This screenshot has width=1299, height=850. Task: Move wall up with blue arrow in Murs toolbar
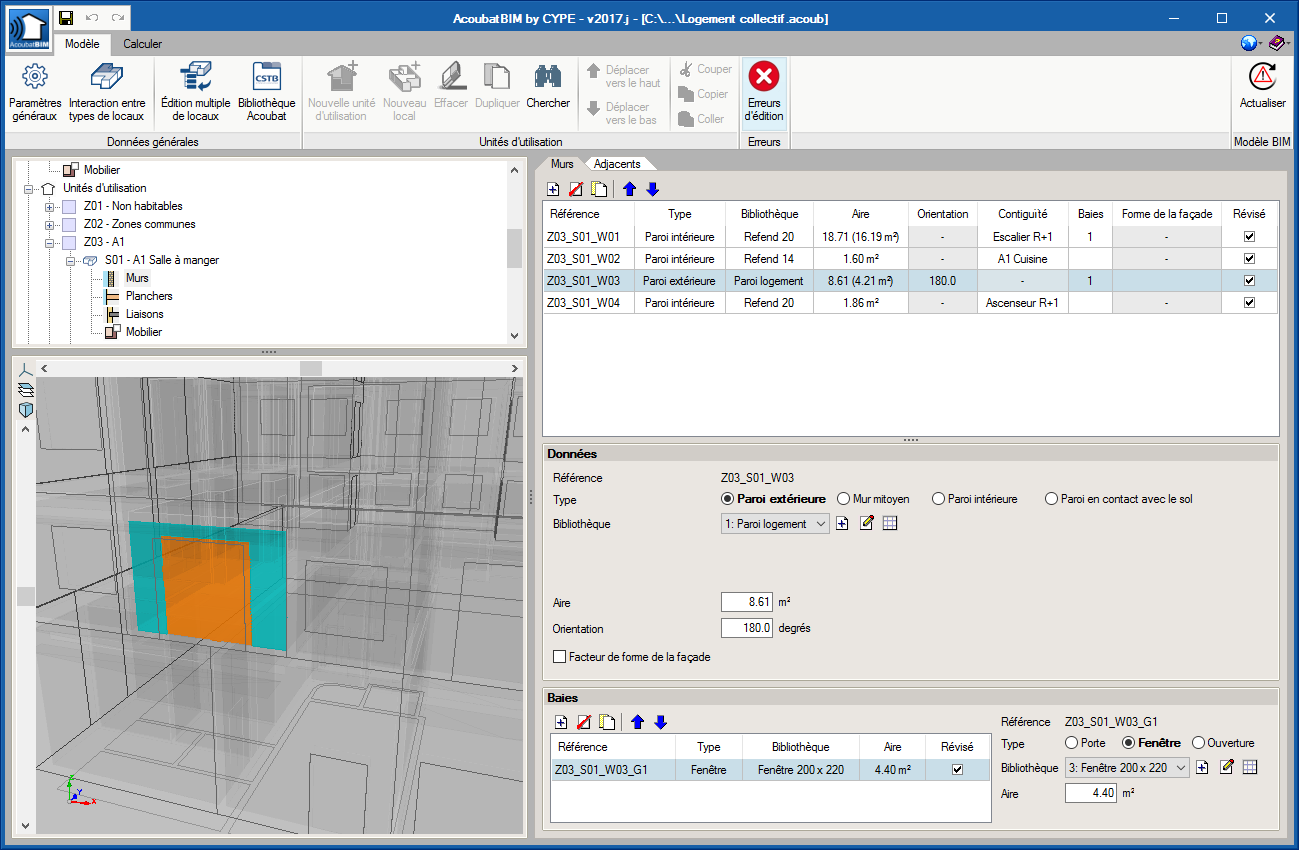tap(630, 189)
